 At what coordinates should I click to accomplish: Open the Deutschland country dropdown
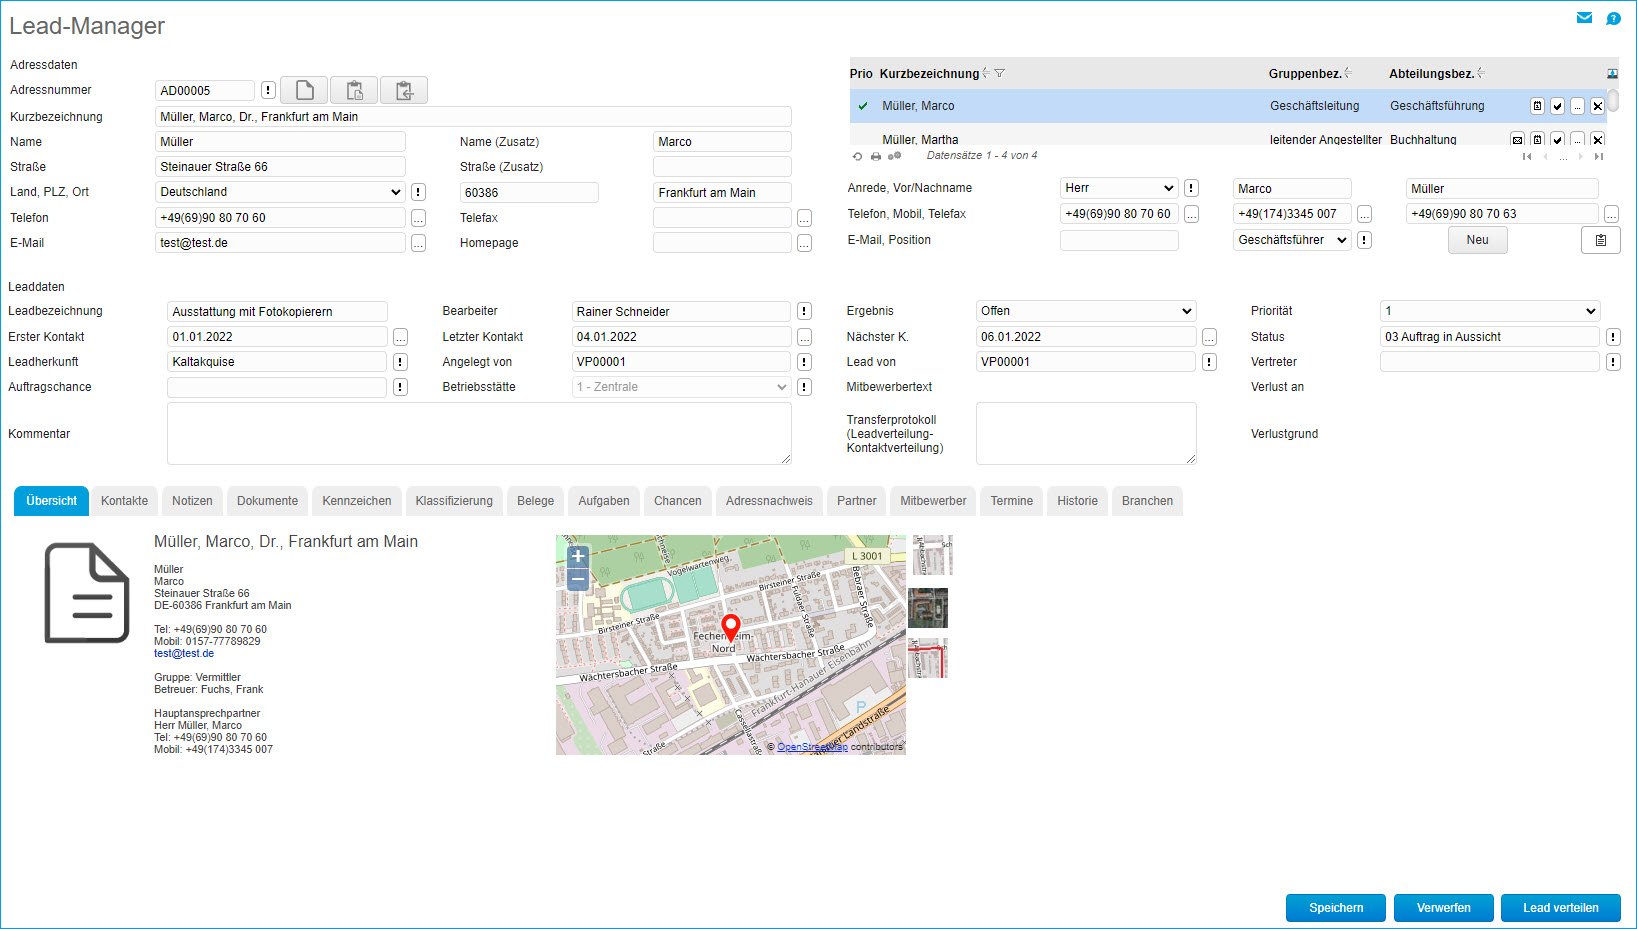coord(280,192)
